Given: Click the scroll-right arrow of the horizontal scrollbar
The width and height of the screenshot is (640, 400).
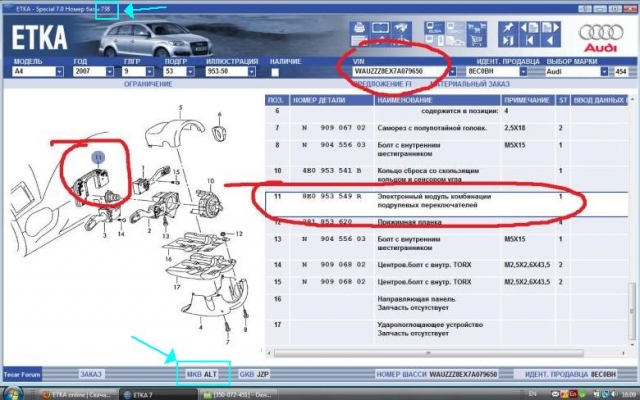Looking at the screenshot, I should click(624, 353).
